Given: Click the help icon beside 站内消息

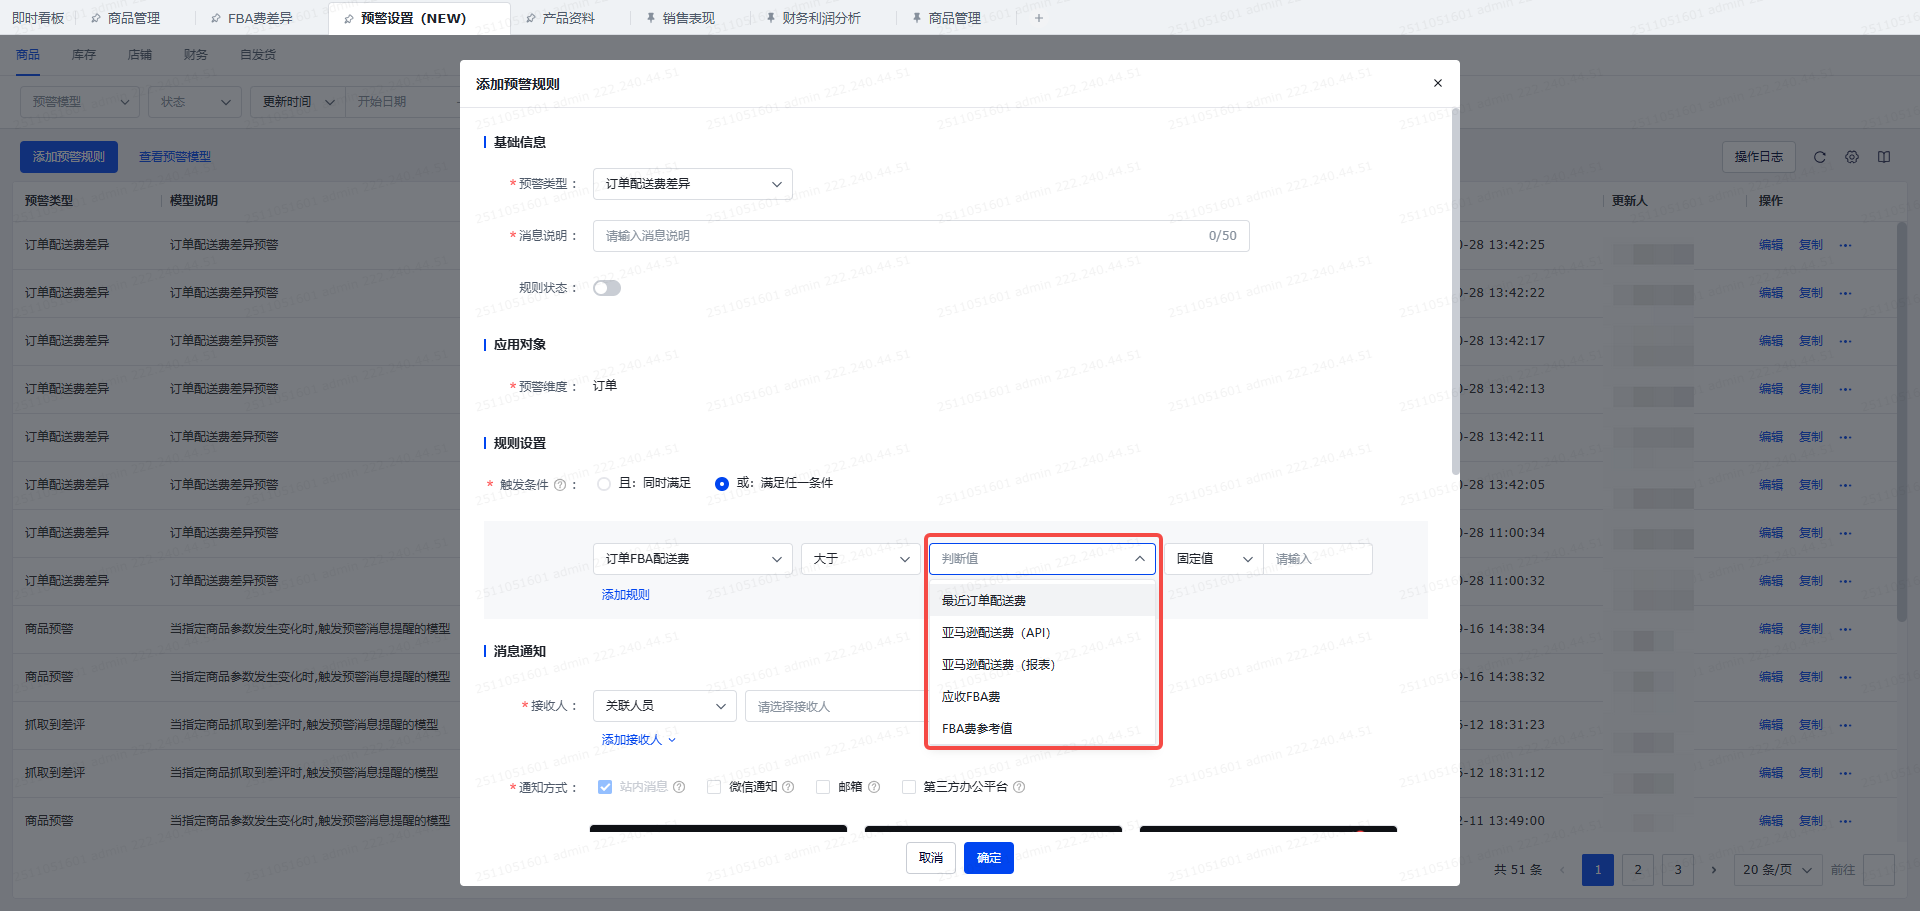Looking at the screenshot, I should click(679, 787).
